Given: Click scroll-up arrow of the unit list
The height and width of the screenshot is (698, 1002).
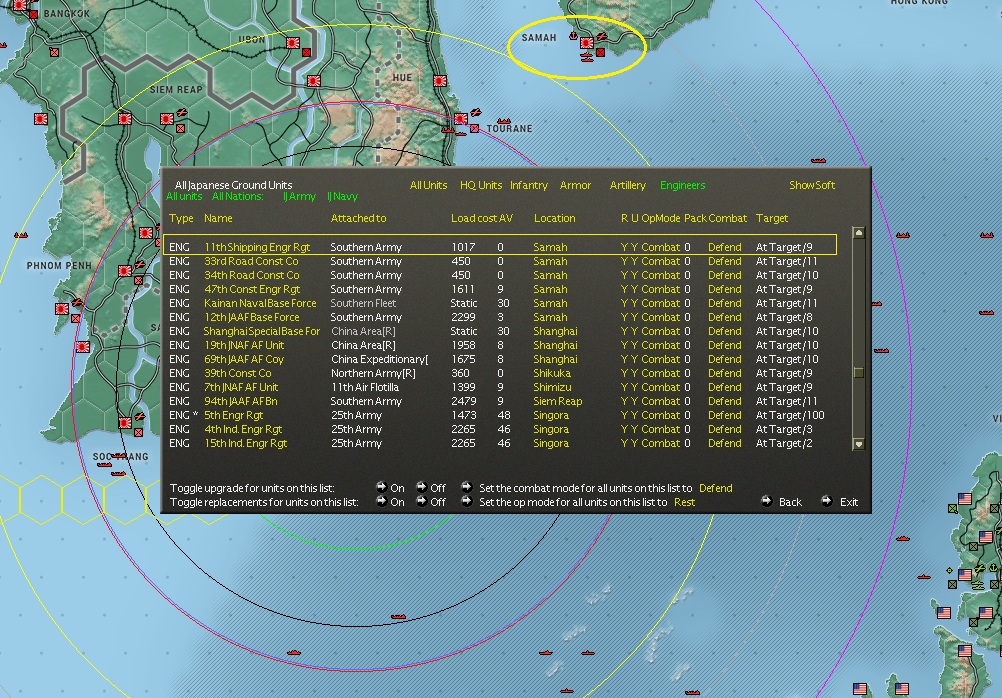Looking at the screenshot, I should coord(859,233).
